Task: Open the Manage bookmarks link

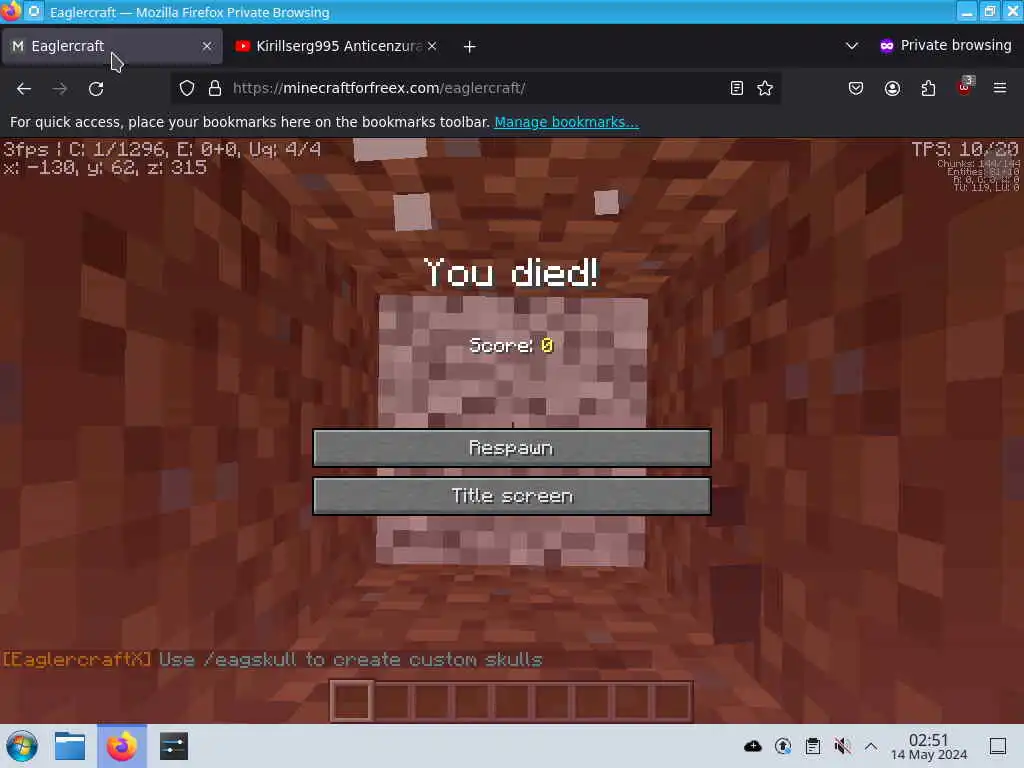Action: click(x=566, y=122)
